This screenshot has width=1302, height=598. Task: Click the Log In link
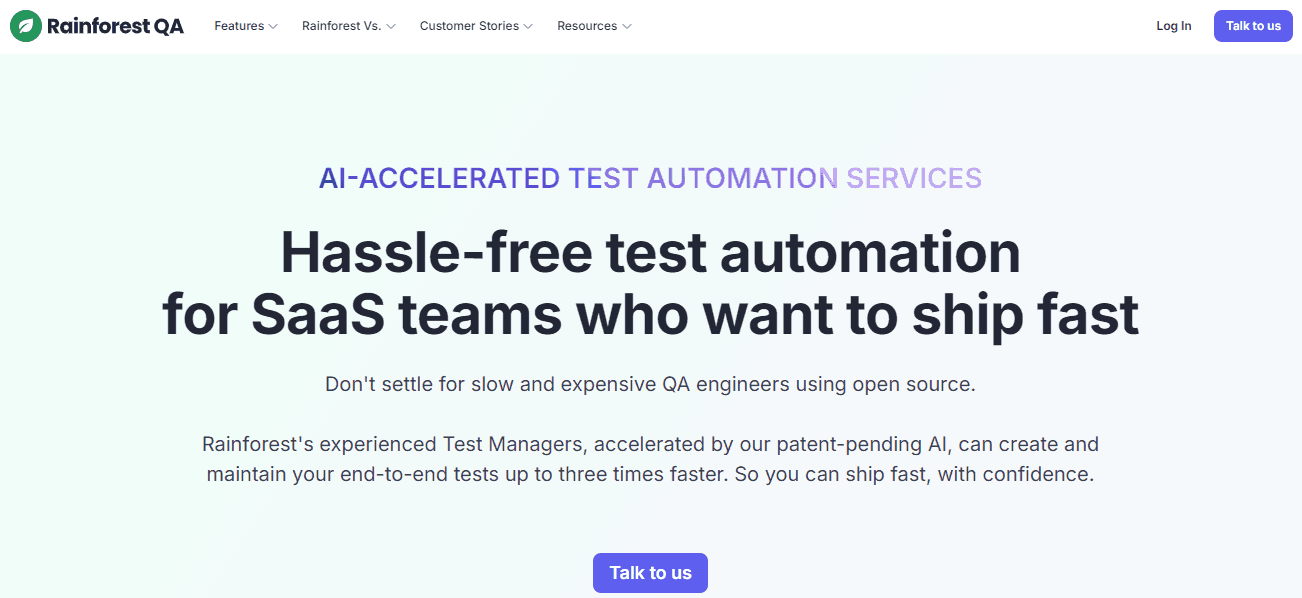pos(1173,26)
